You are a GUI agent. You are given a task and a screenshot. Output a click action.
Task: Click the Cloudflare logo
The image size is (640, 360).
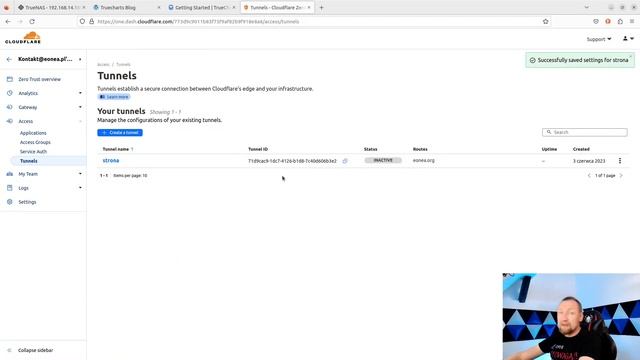pyautogui.click(x=23, y=38)
